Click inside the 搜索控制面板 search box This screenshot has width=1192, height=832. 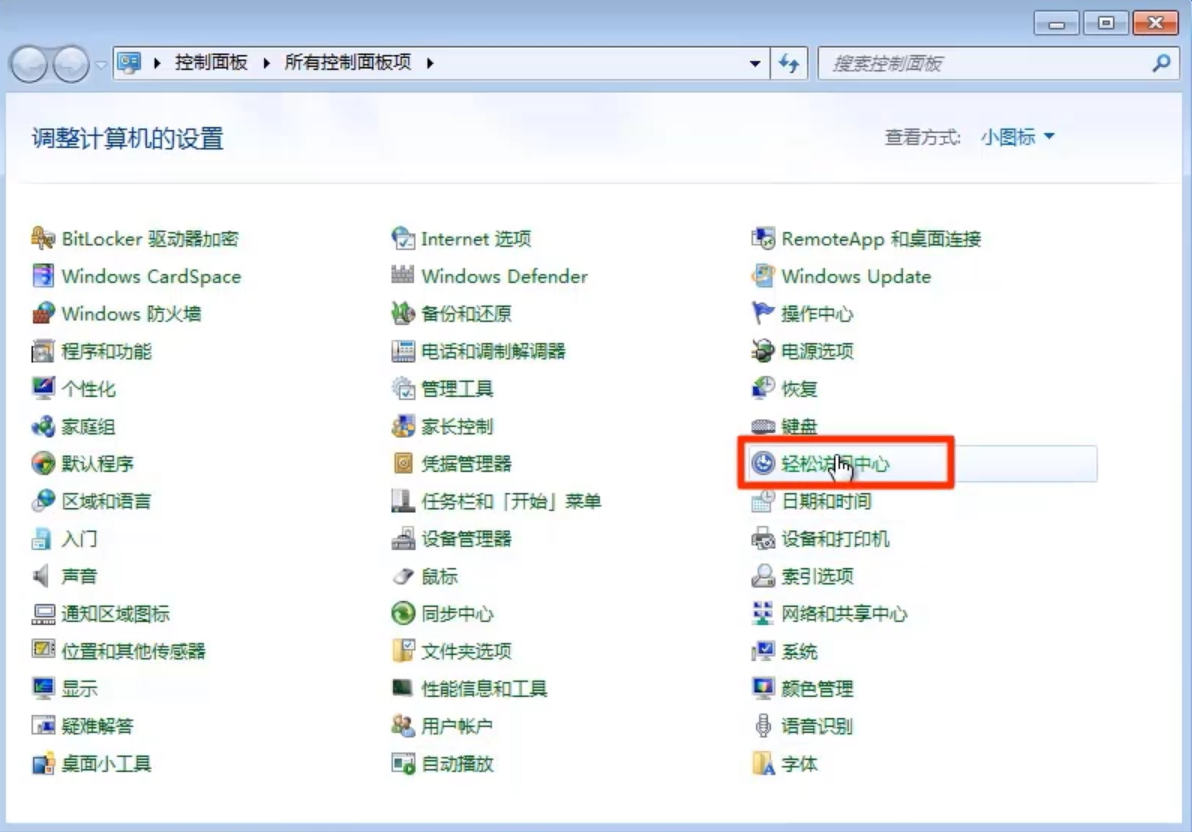pos(980,62)
